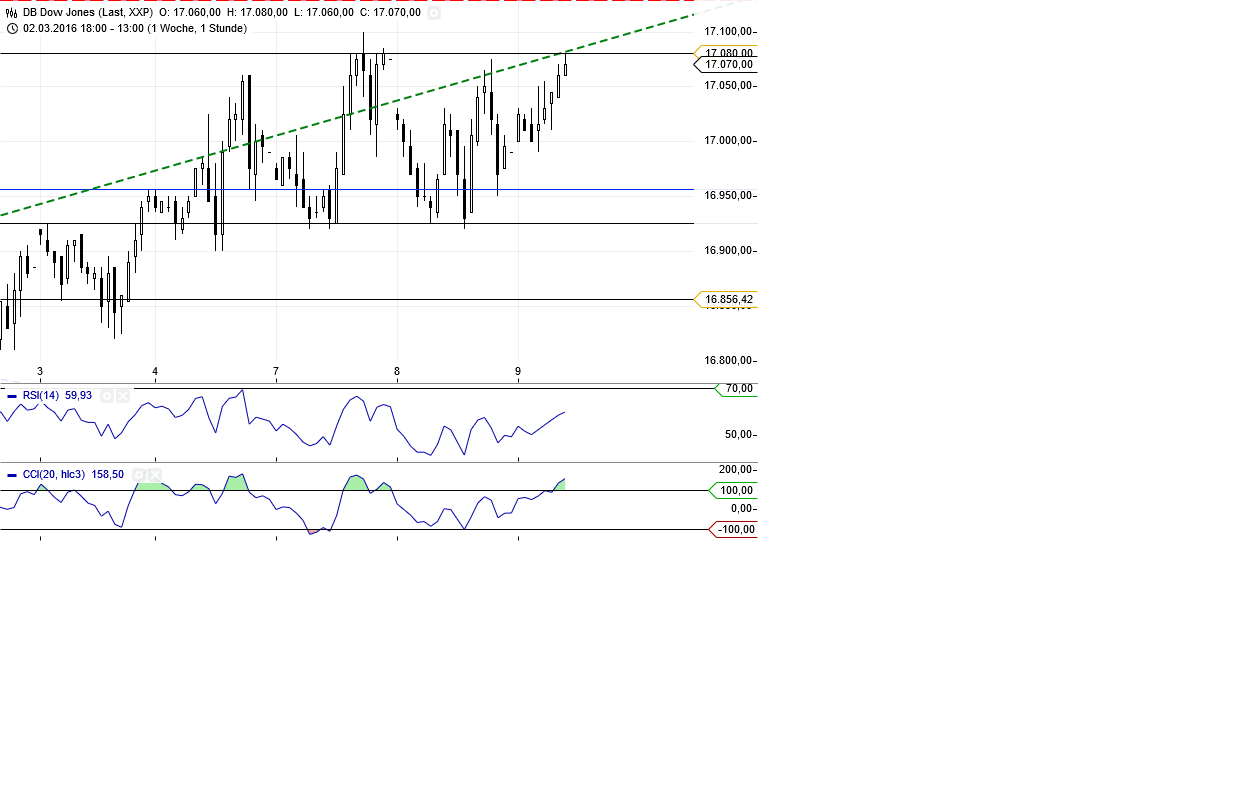This screenshot has height=812, width=1234.
Task: Open the RSI(14) settings gear icon
Action: [x=107, y=396]
